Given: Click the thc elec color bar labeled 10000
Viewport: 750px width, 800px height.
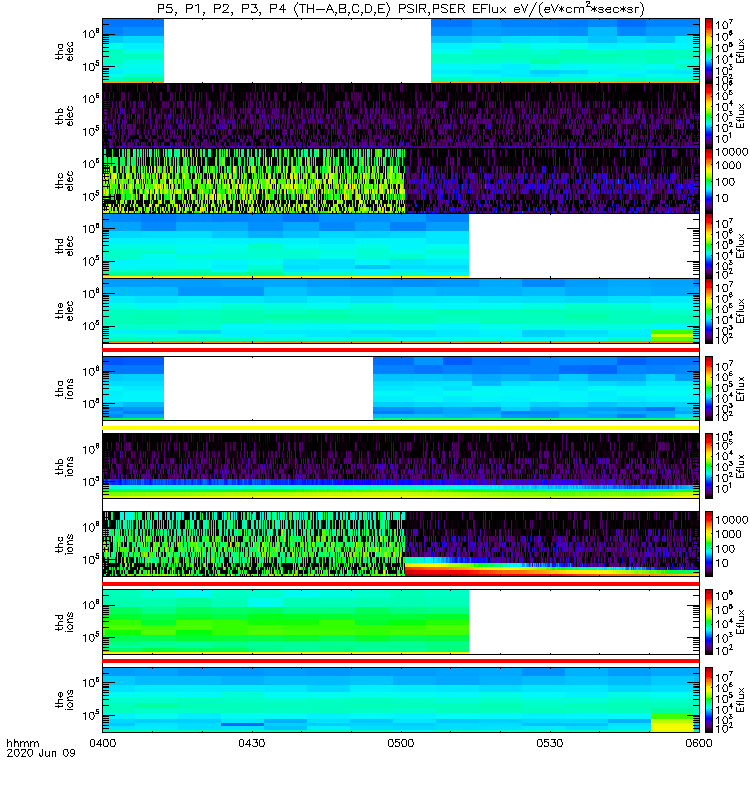Looking at the screenshot, I should click(x=709, y=181).
